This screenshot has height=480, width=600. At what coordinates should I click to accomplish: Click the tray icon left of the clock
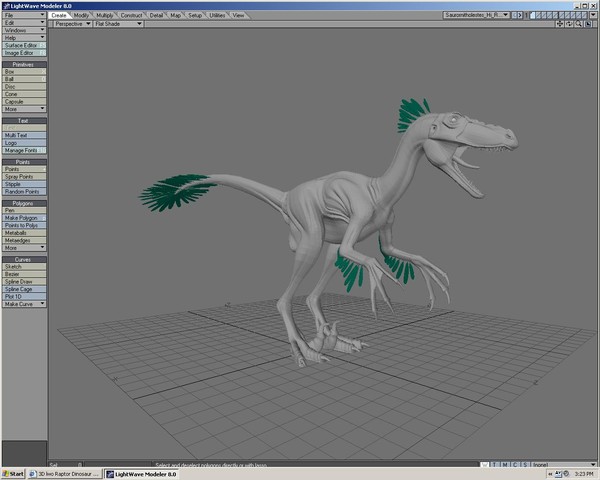[x=566, y=473]
